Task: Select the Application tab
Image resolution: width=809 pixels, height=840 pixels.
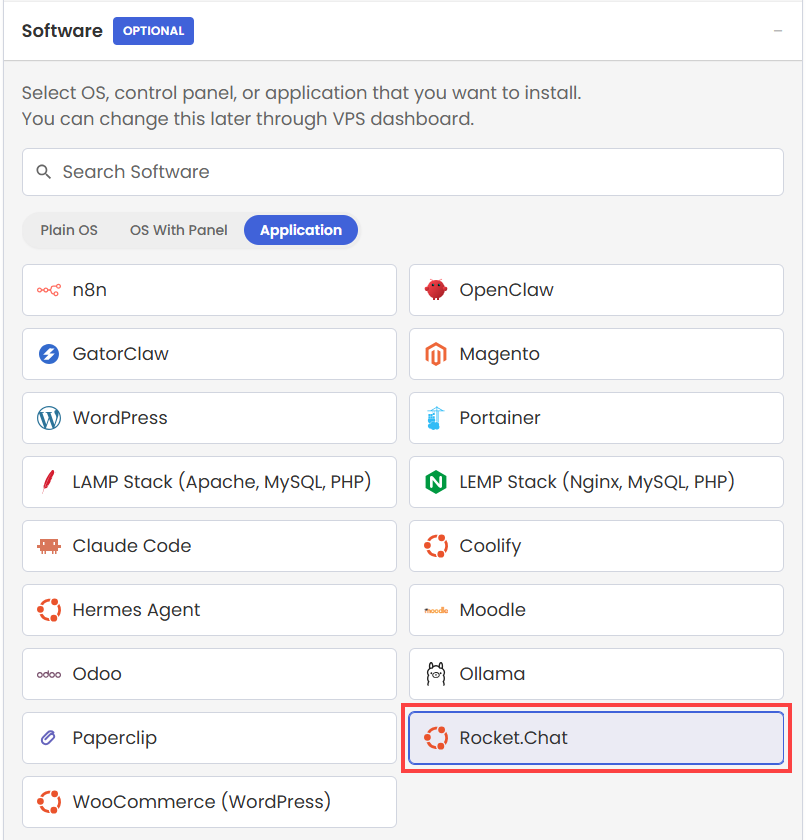Action: (301, 230)
